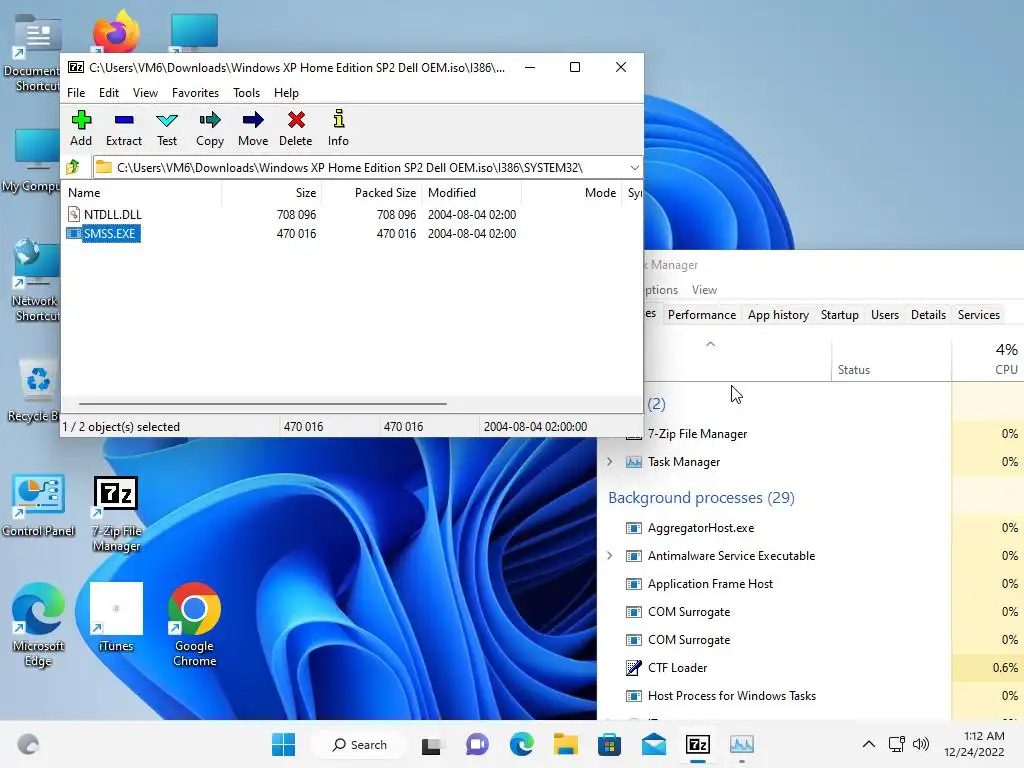Expand the Task Manager process entry
Viewport: 1024px width, 768px height.
coord(610,462)
